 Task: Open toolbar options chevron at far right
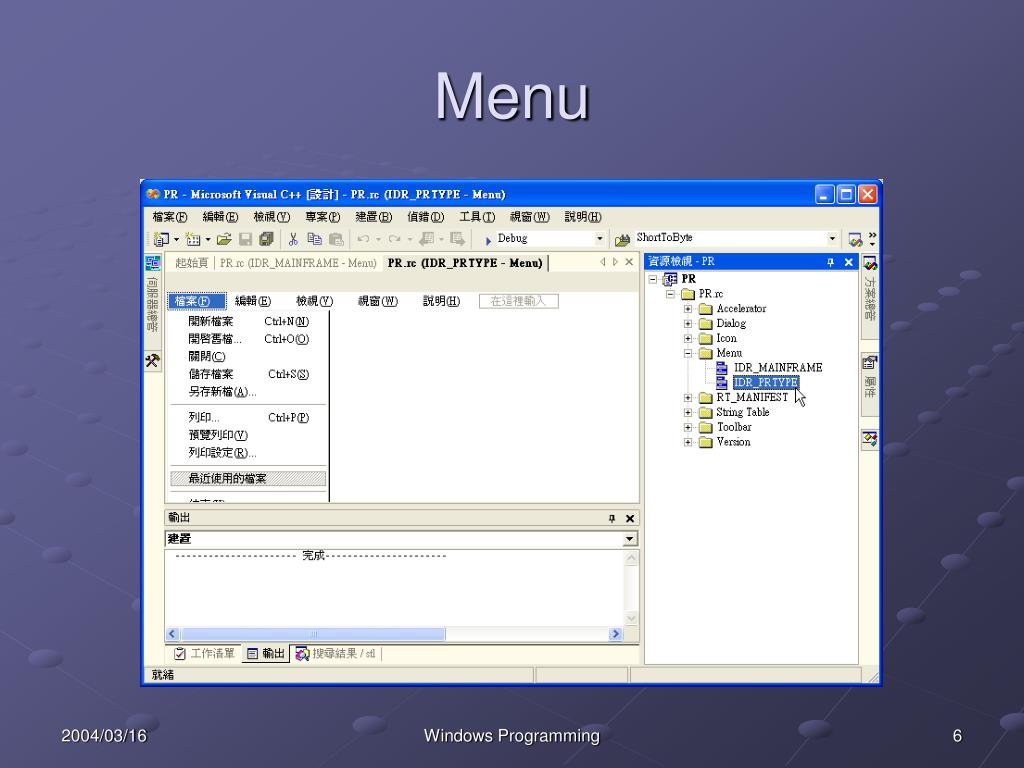tap(872, 239)
